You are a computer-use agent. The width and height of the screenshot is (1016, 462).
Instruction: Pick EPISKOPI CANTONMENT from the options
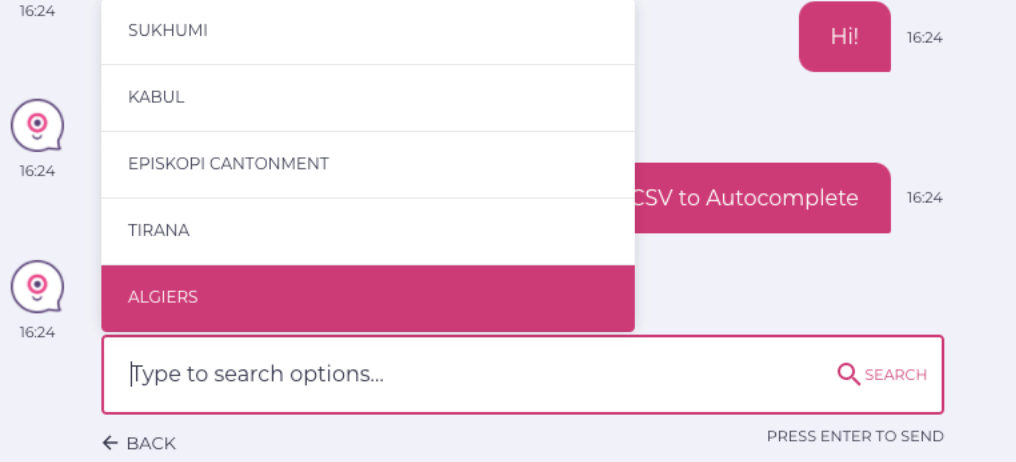[368, 164]
